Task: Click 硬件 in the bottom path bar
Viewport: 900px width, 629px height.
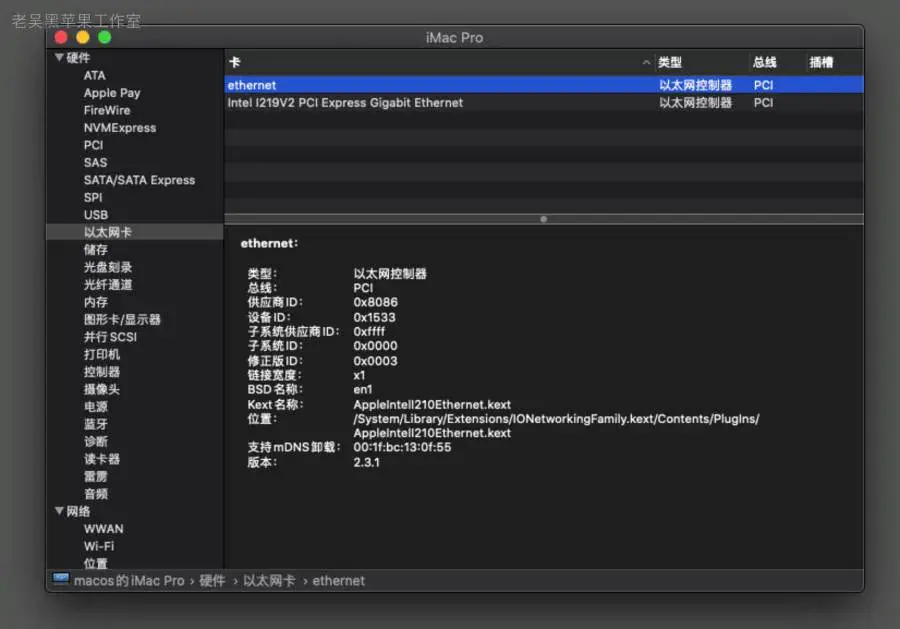Action: [212, 581]
